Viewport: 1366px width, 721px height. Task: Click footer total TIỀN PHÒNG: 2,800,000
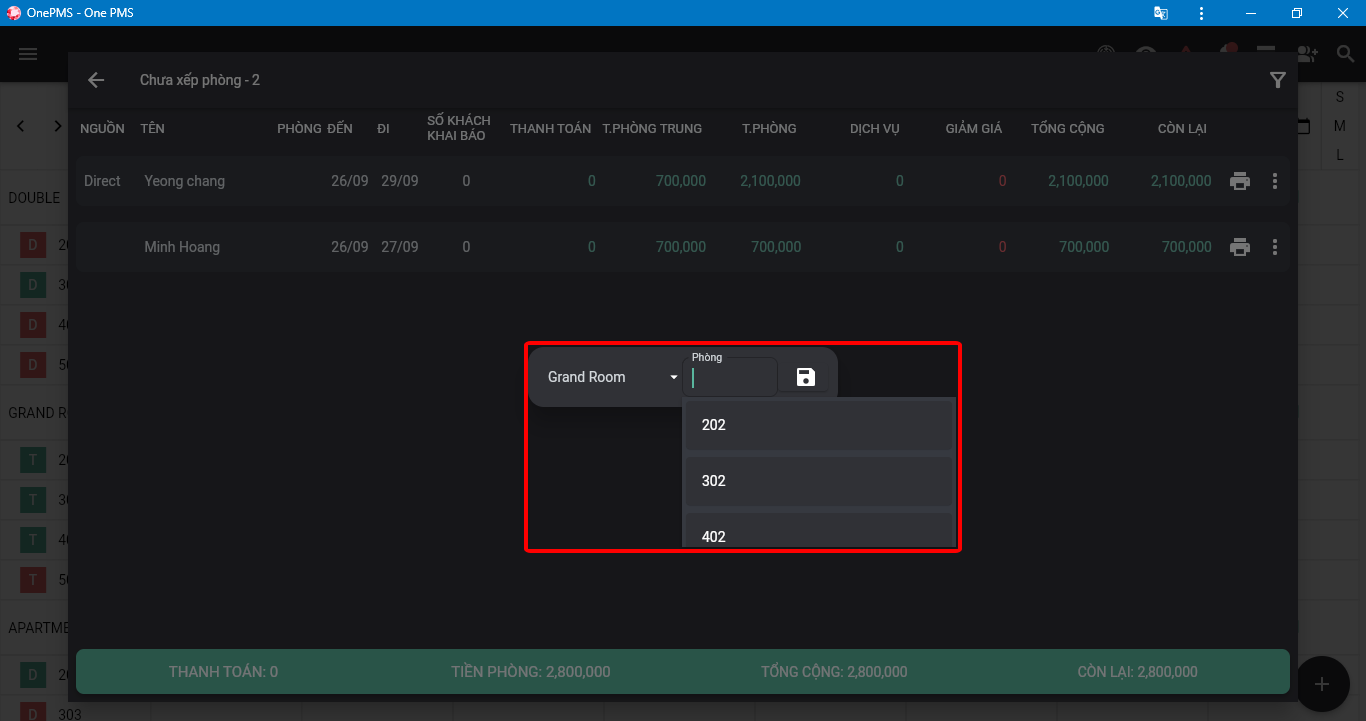531,672
